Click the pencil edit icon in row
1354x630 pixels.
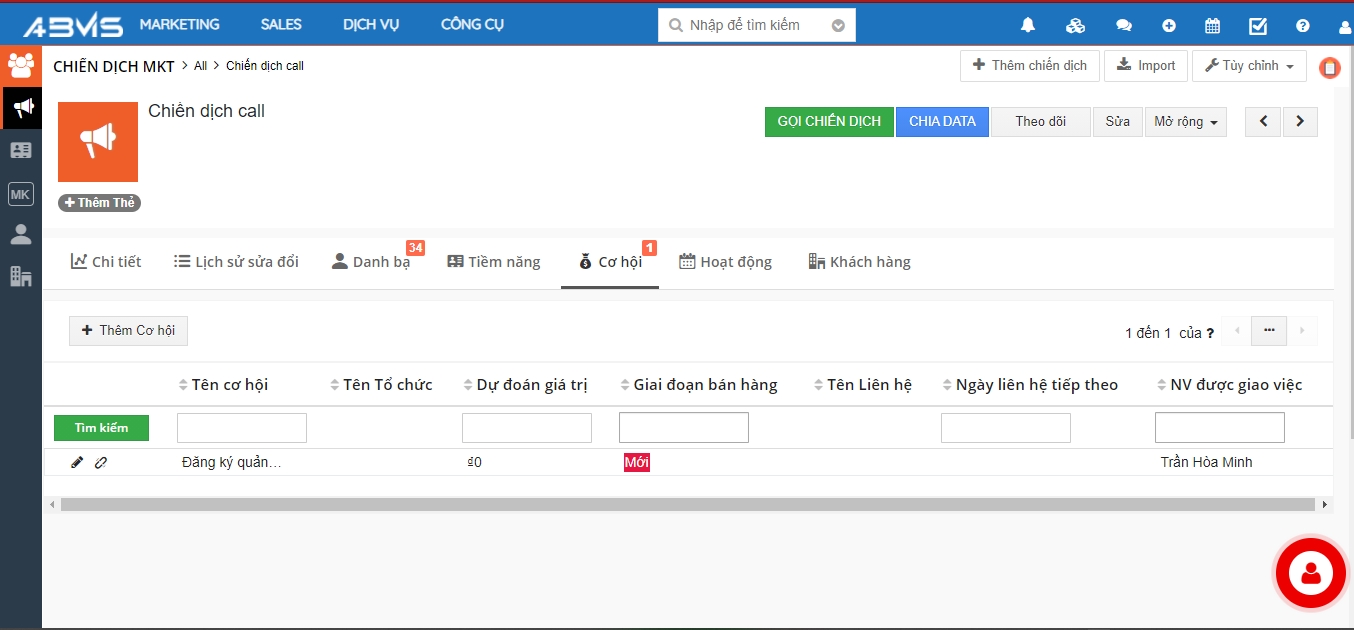77,462
